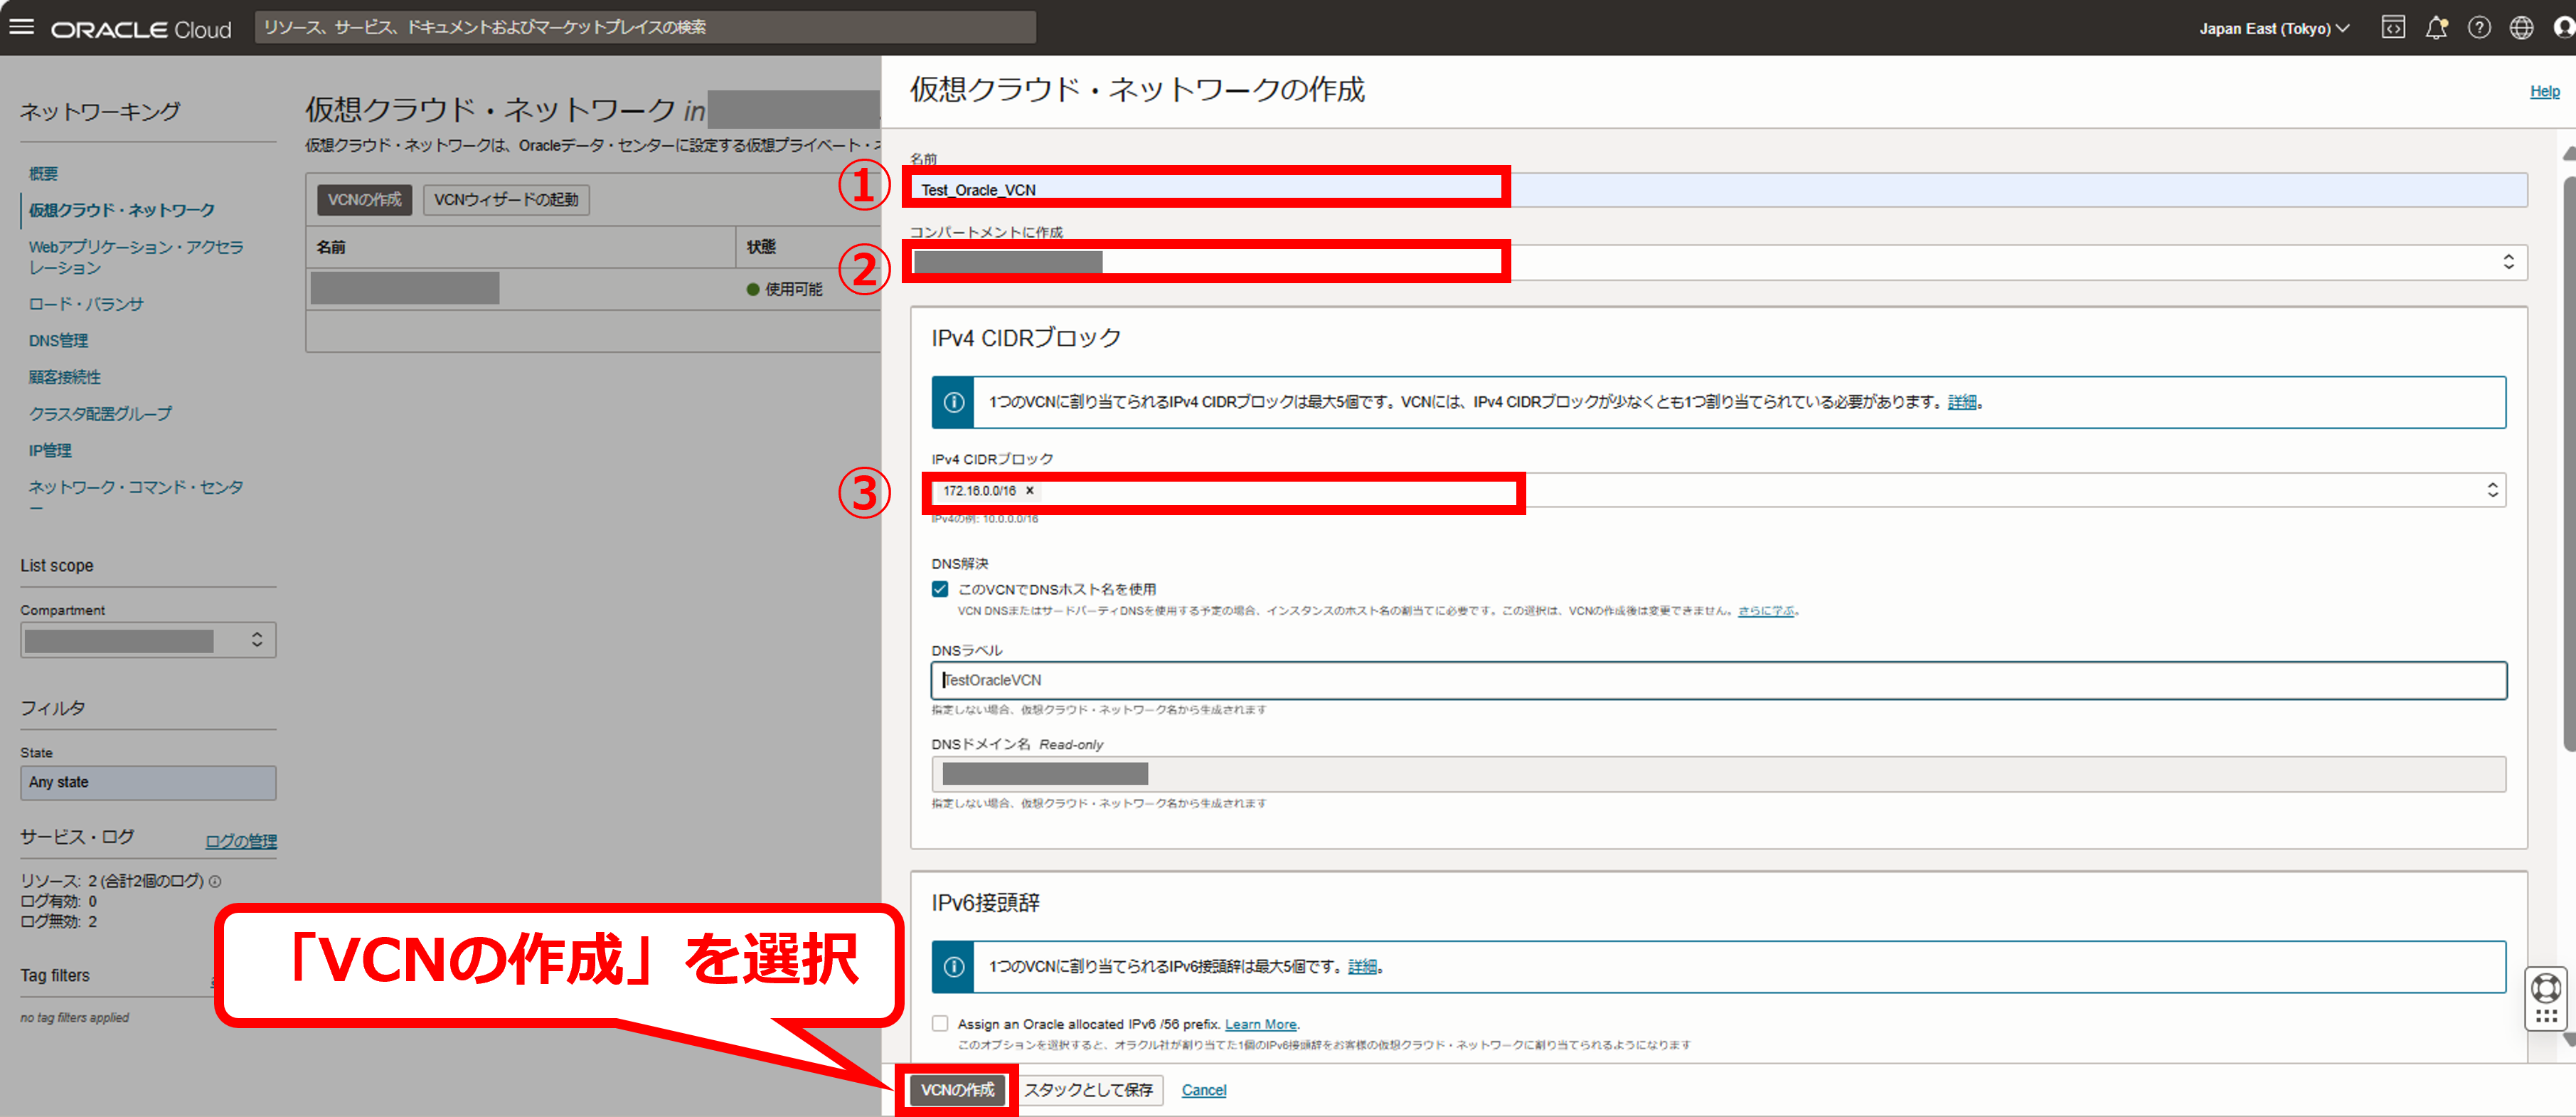This screenshot has width=2576, height=1117.
Task: Open the List scope Compartment dropdown
Action: click(x=148, y=640)
